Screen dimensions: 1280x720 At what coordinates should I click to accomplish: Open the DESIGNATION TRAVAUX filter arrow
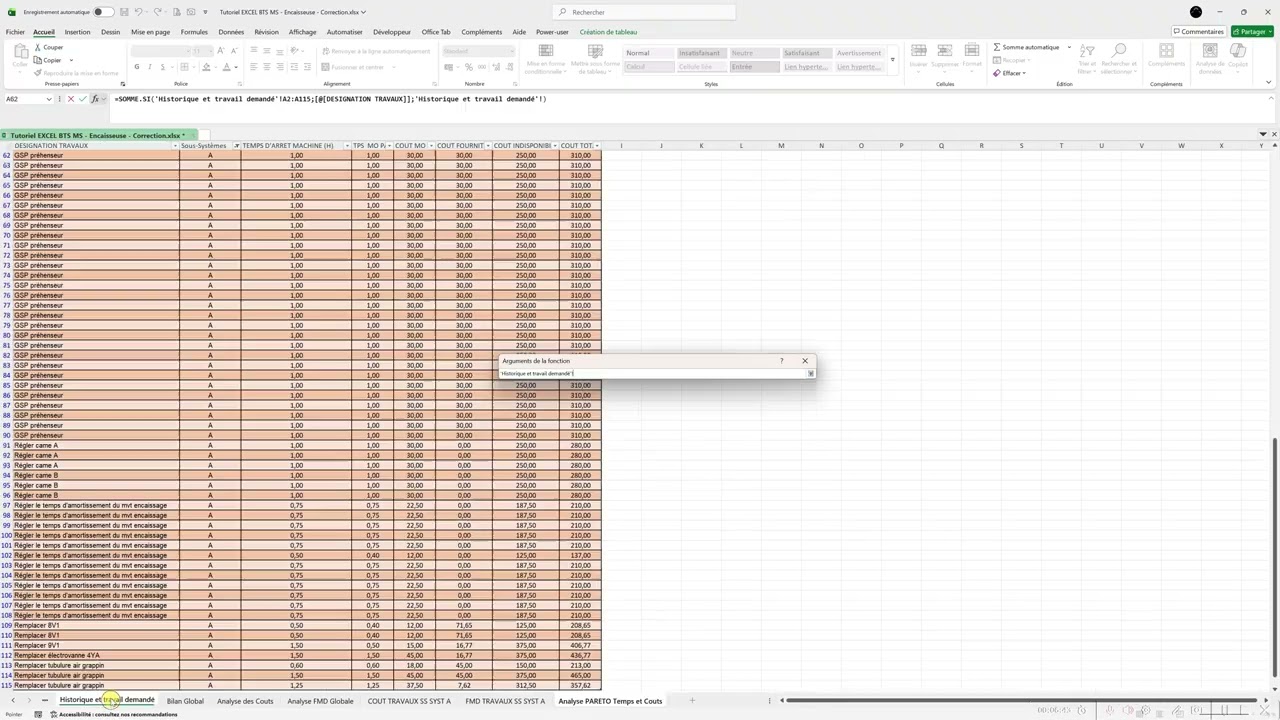click(174, 146)
